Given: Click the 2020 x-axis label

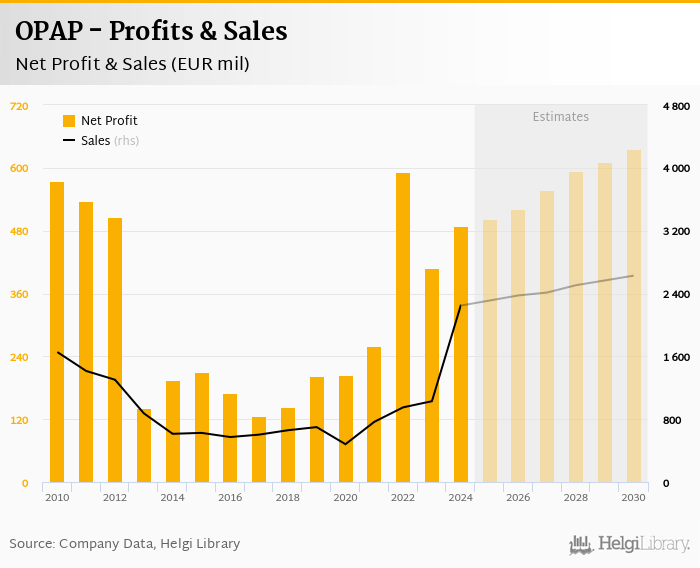Looking at the screenshot, I should pos(345,497).
